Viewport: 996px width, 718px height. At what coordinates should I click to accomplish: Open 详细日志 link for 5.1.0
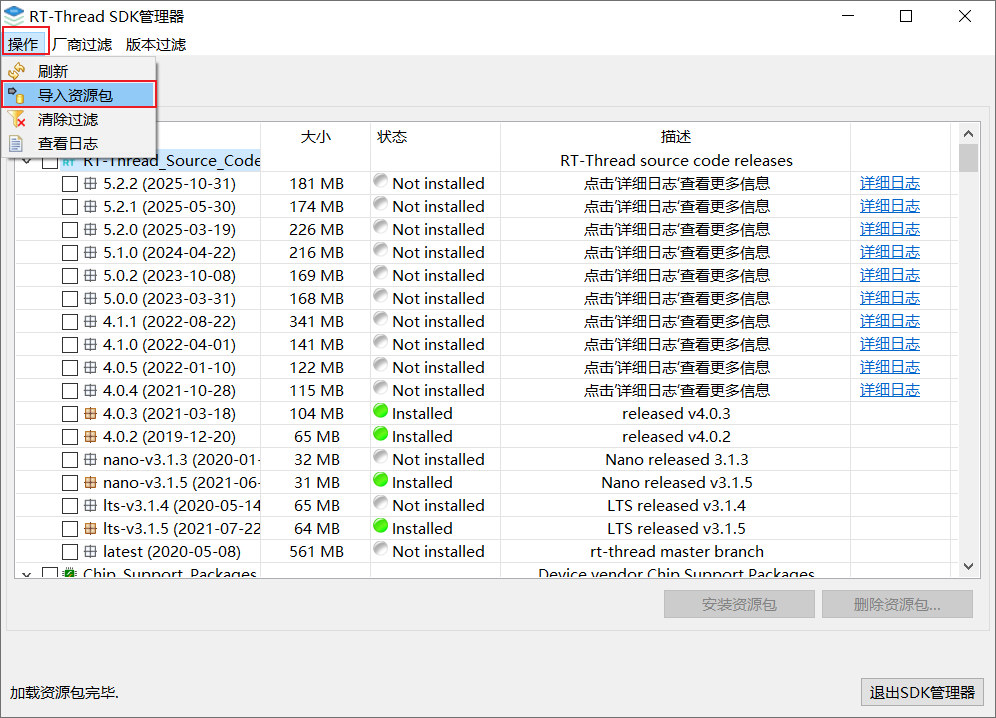coord(889,252)
